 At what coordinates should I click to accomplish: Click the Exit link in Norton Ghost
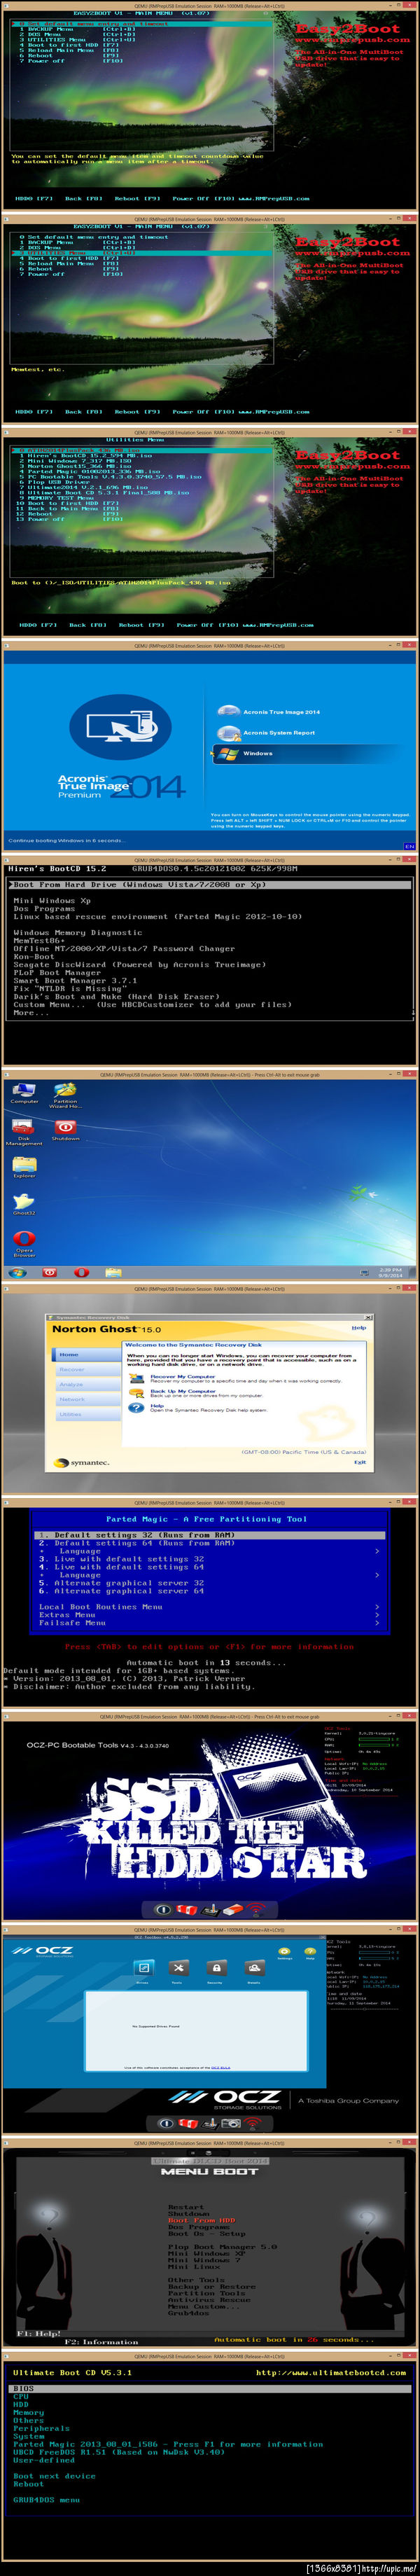point(360,1461)
